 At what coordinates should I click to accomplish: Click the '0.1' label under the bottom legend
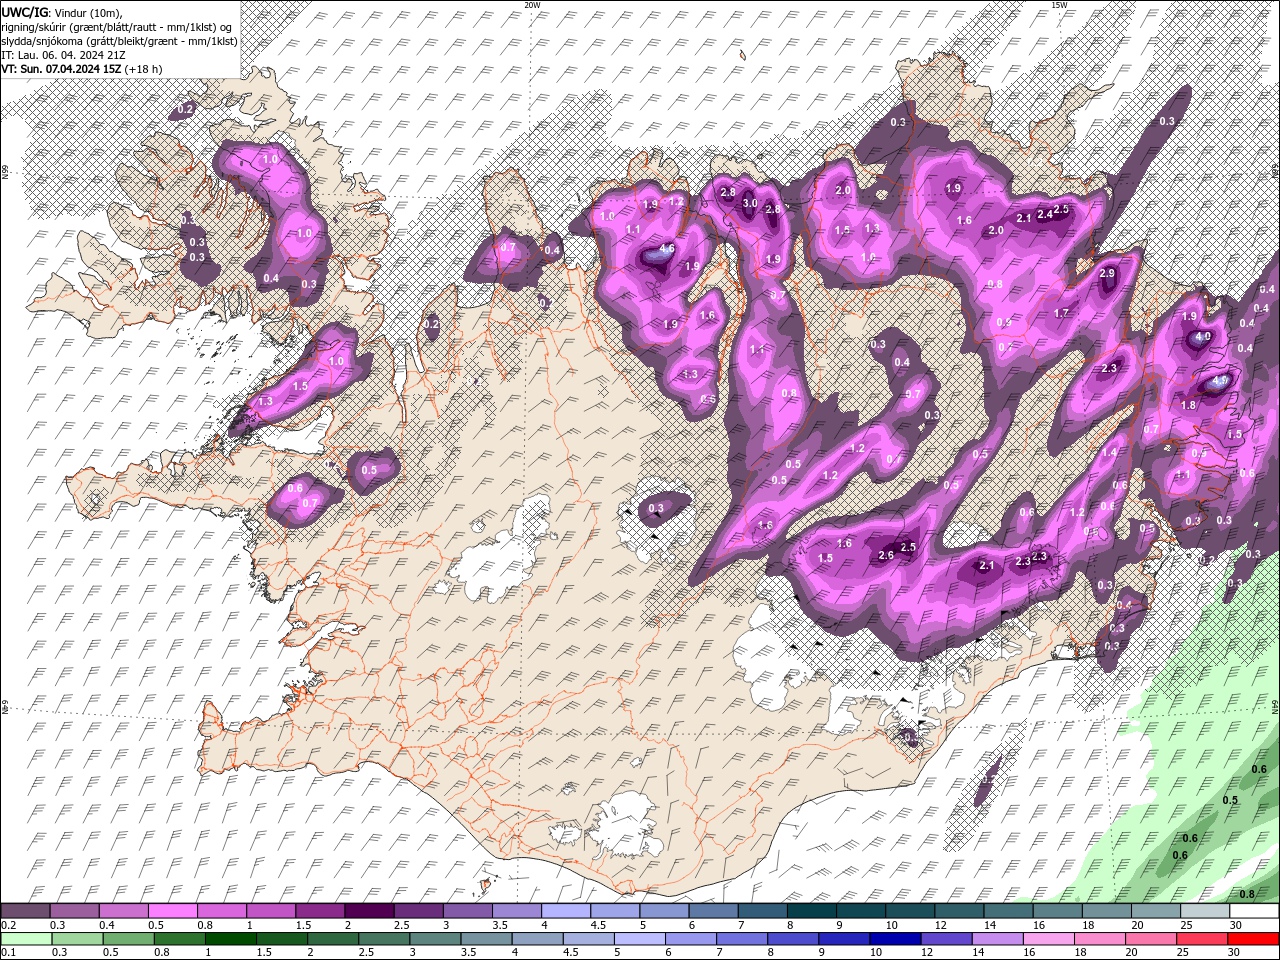click(8, 952)
